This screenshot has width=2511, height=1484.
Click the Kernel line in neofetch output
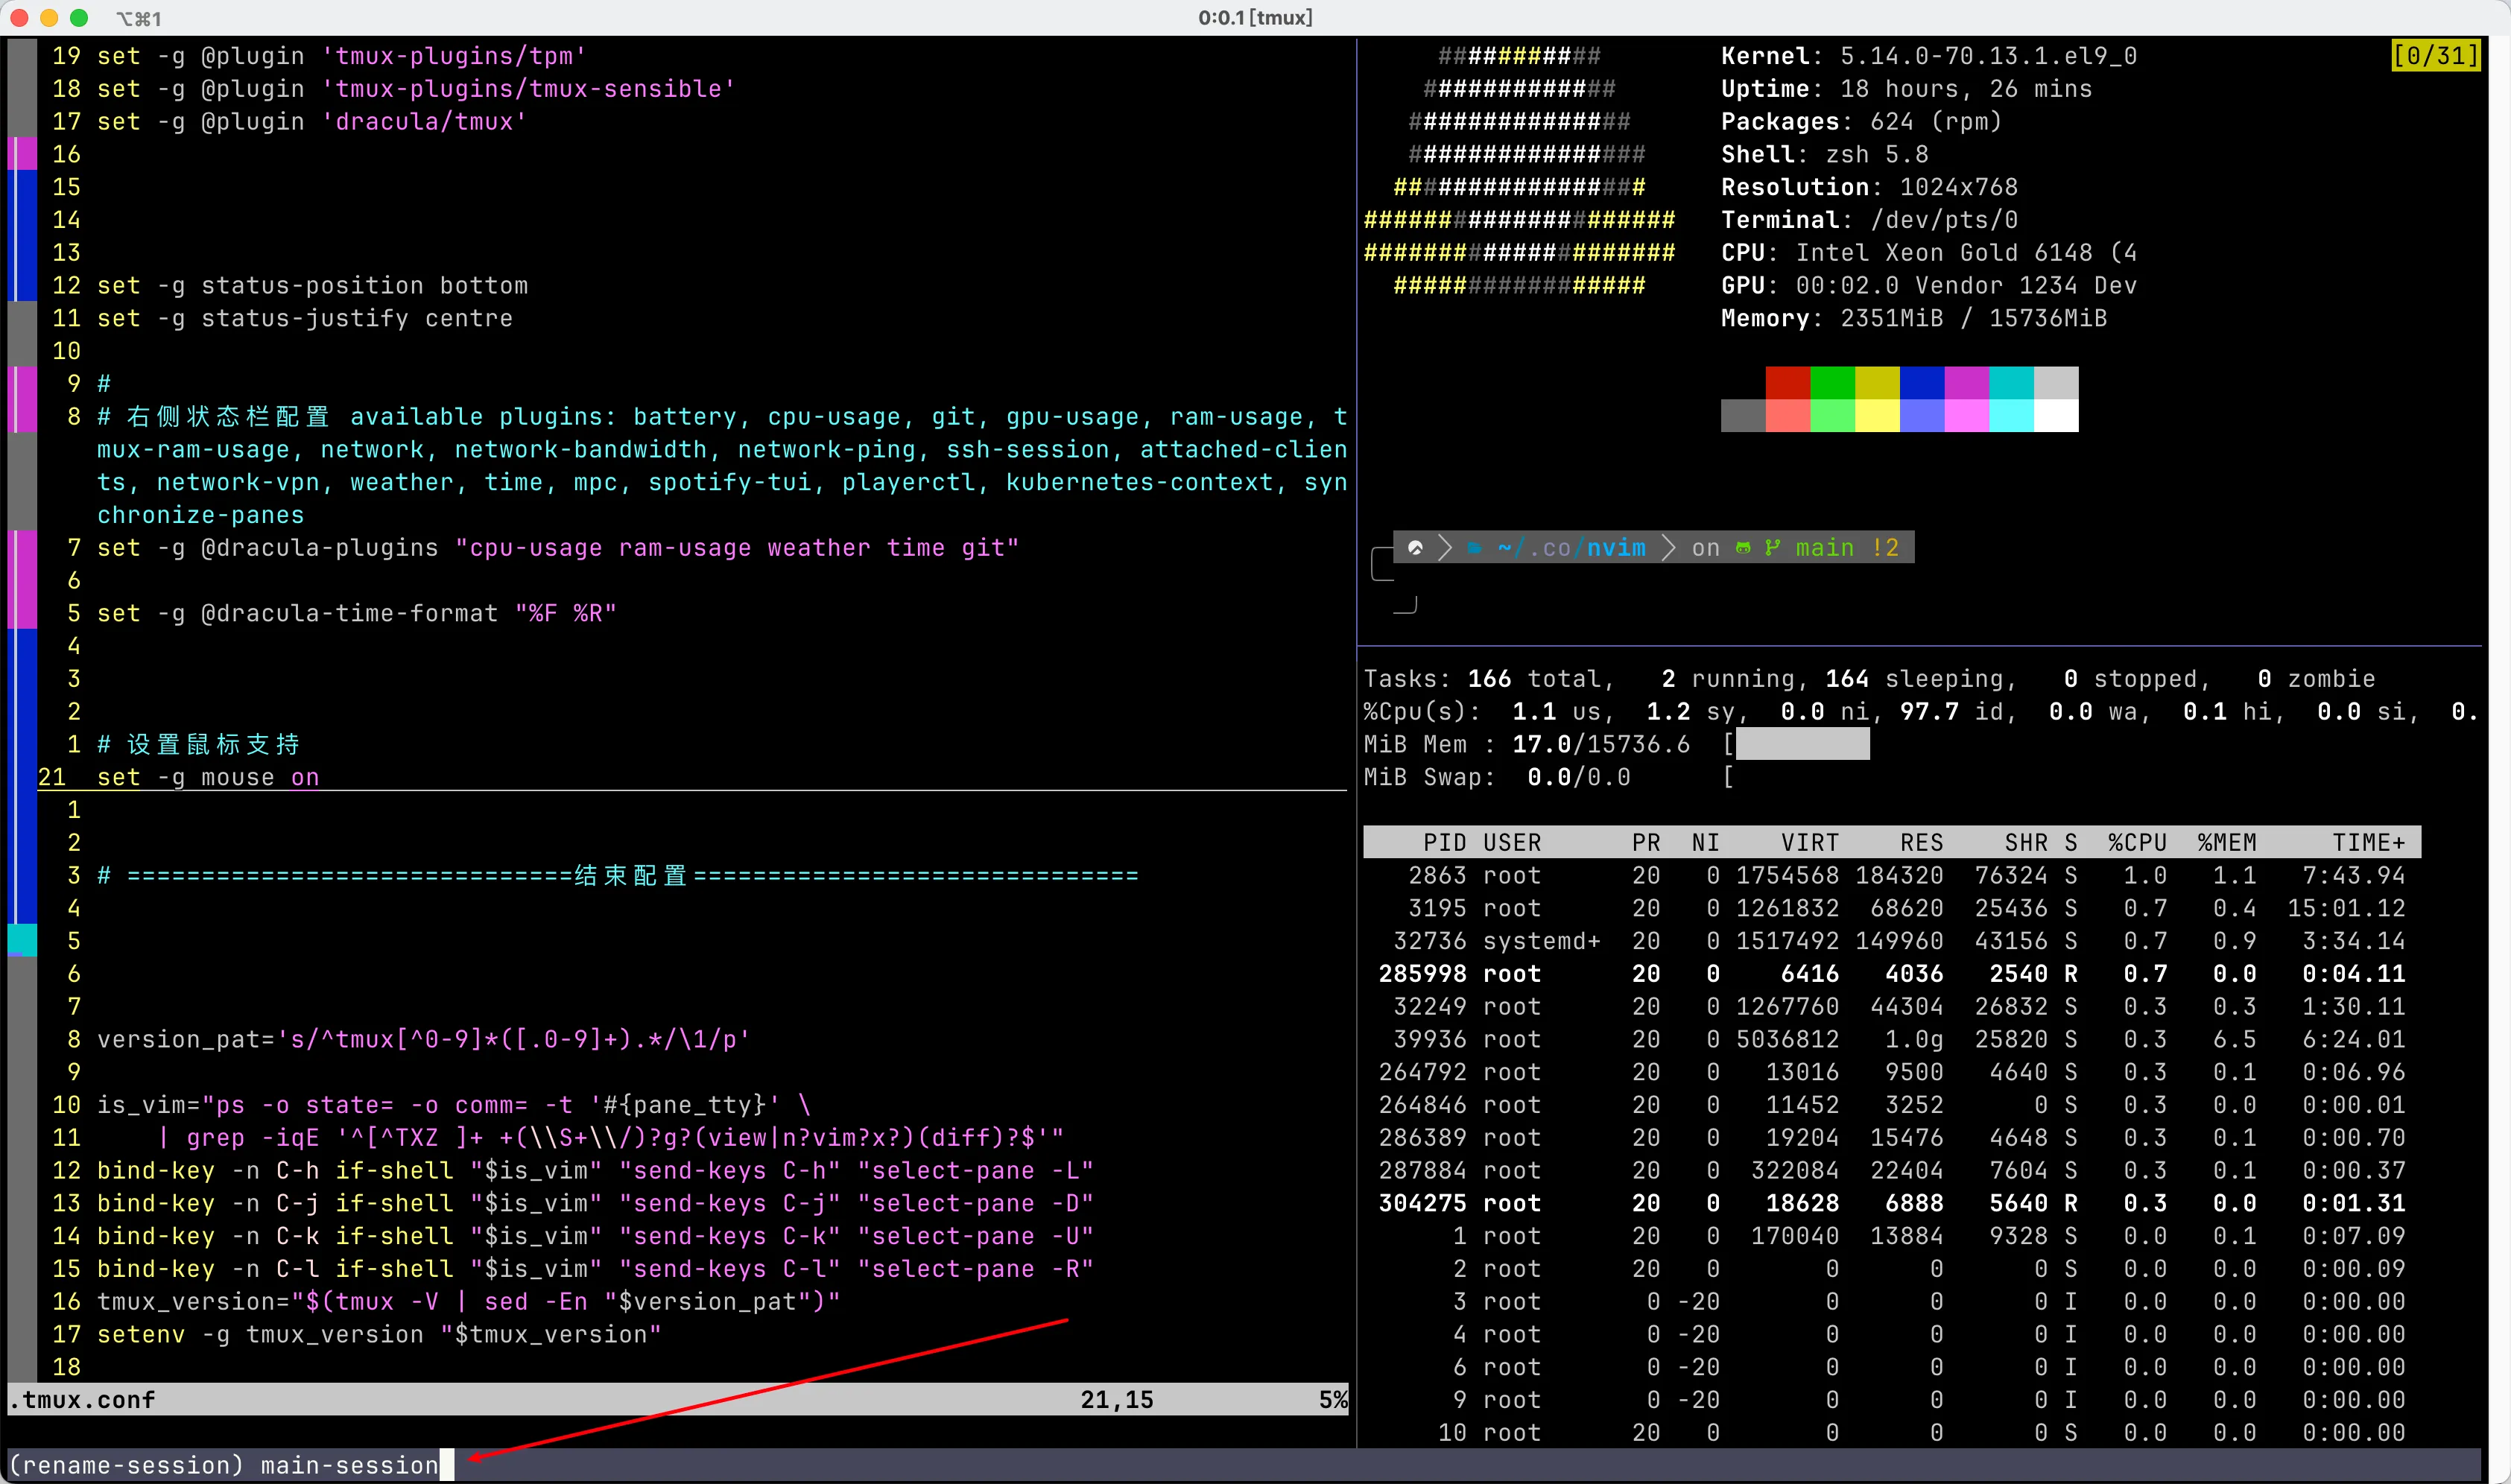pyautogui.click(x=1929, y=56)
